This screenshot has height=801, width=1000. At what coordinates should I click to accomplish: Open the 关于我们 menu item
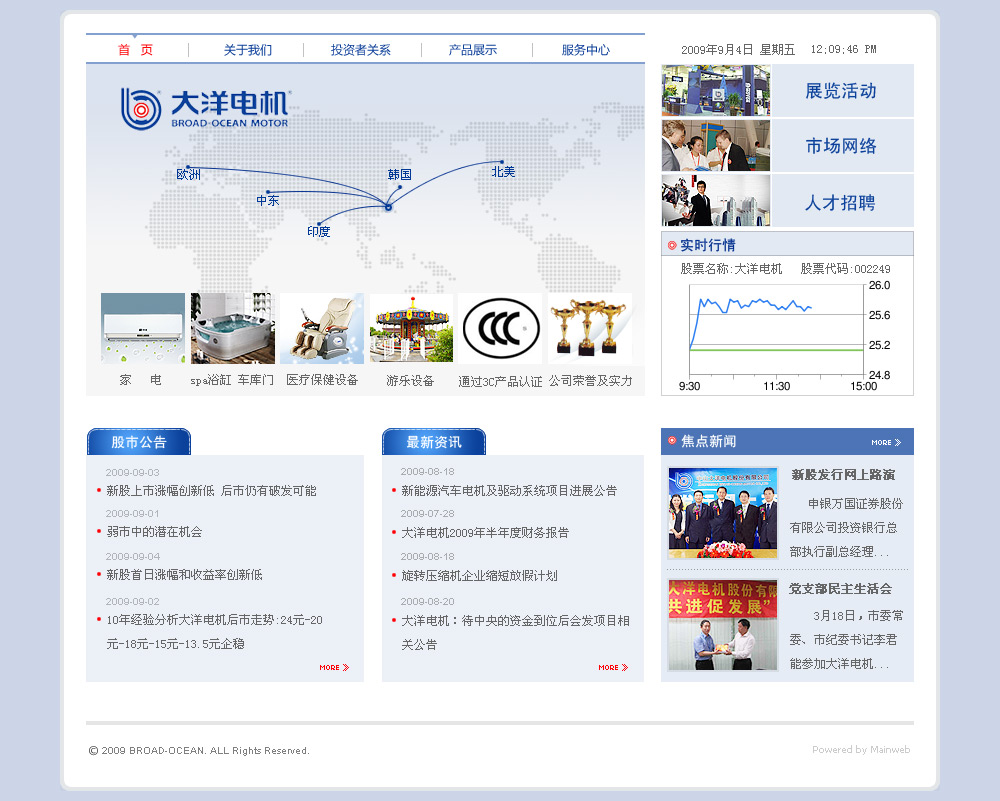click(247, 50)
